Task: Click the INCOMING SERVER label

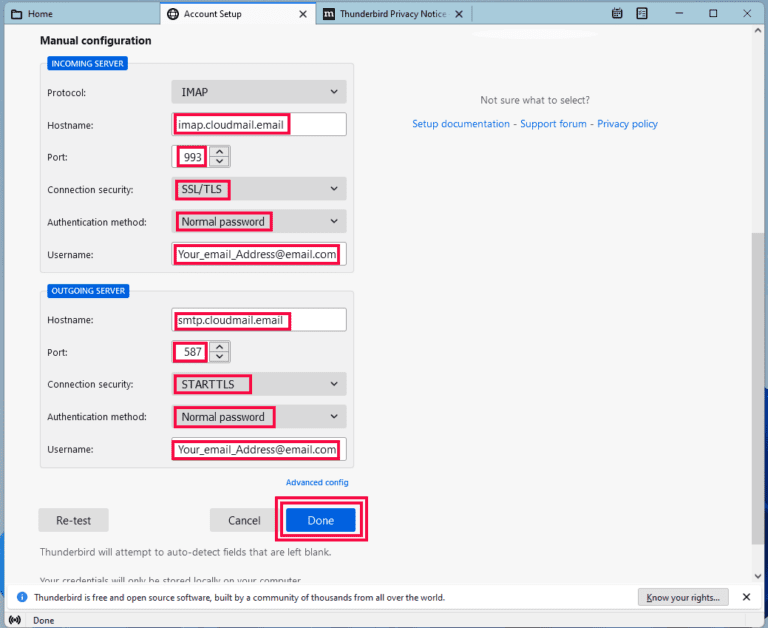Action: pos(87,64)
